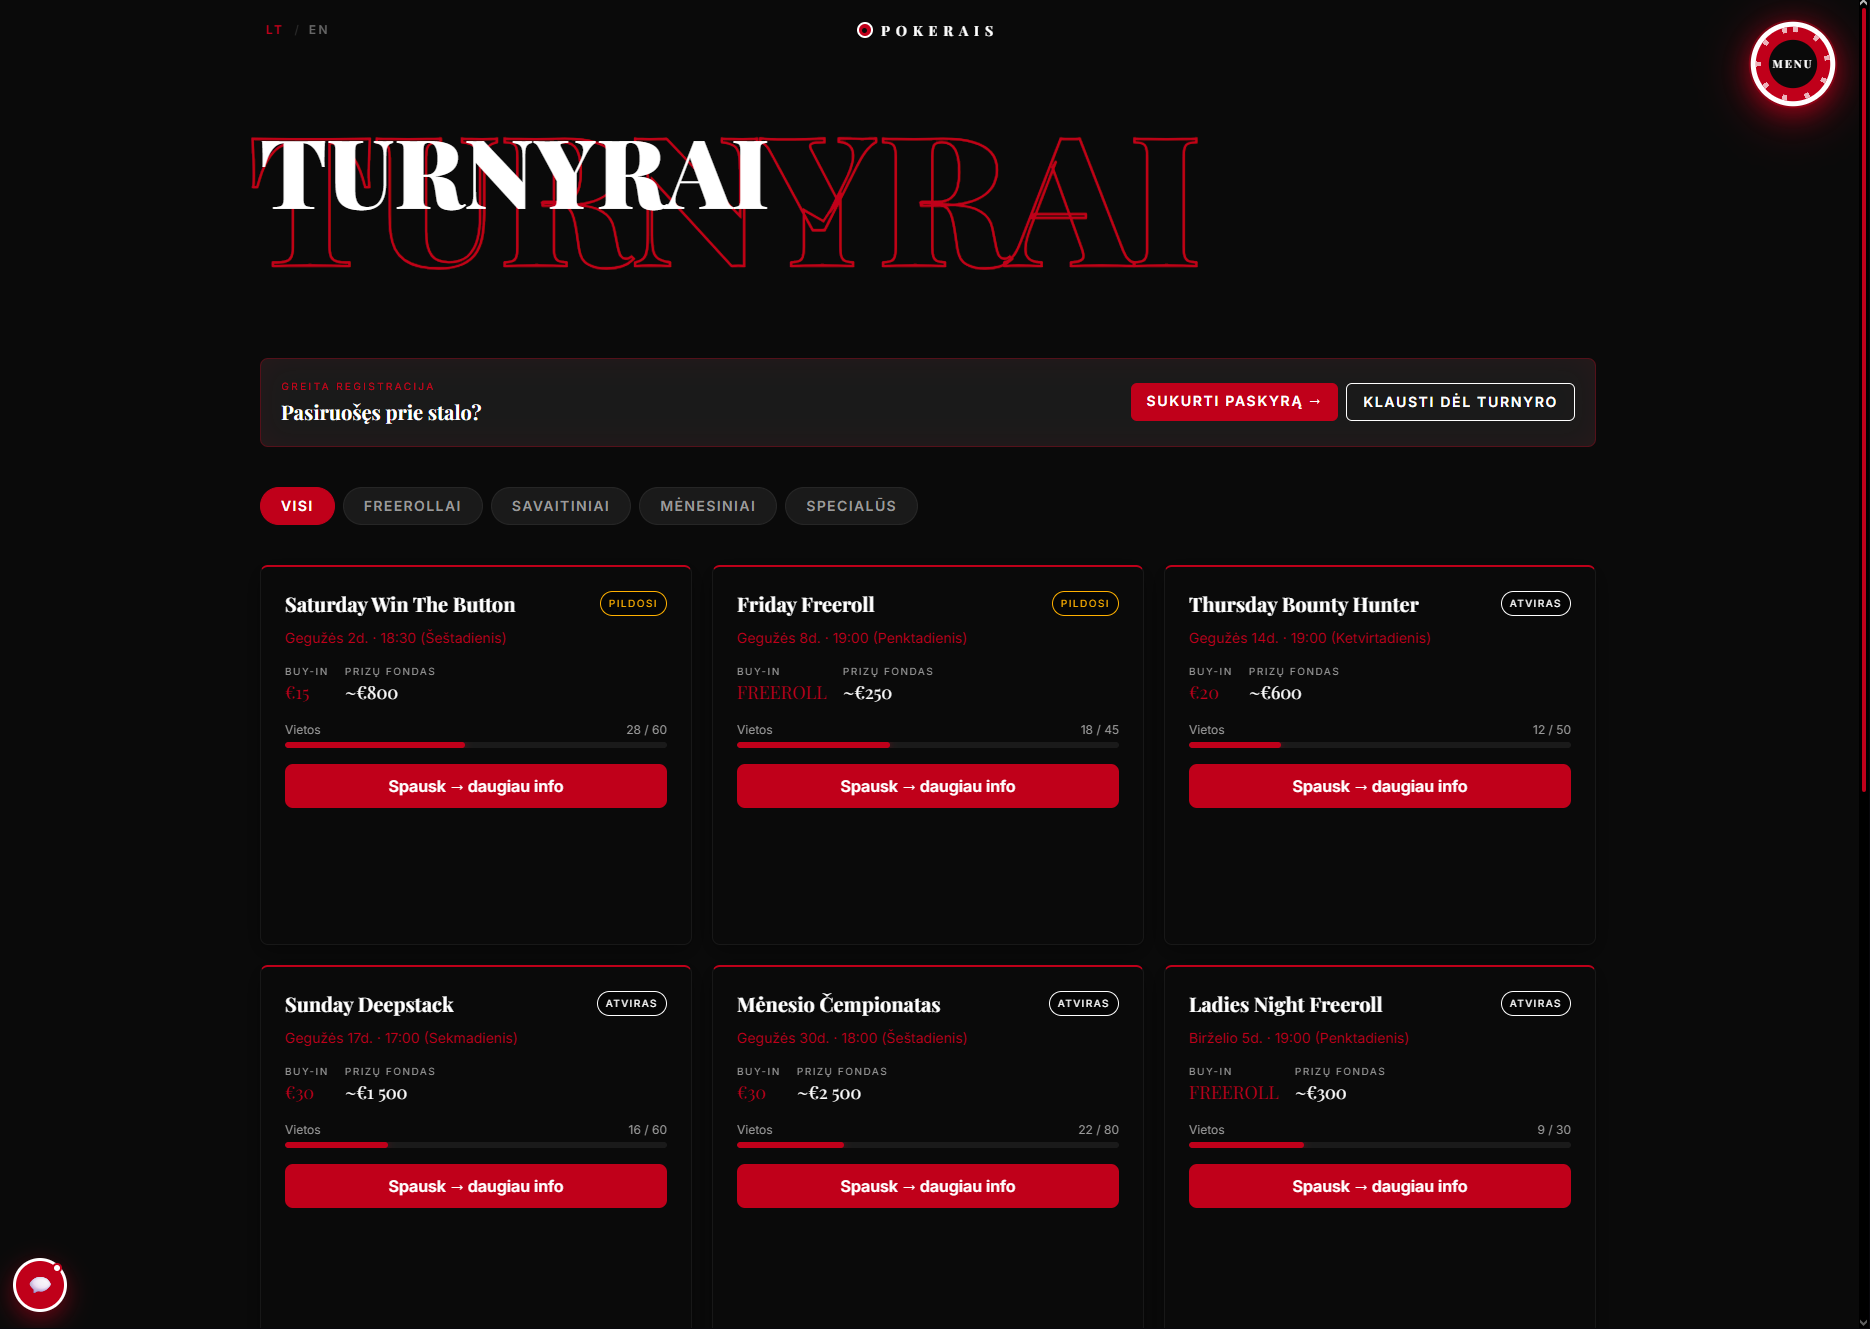Click the FREEROLL buy-in on Friday Freeroll

pos(782,693)
